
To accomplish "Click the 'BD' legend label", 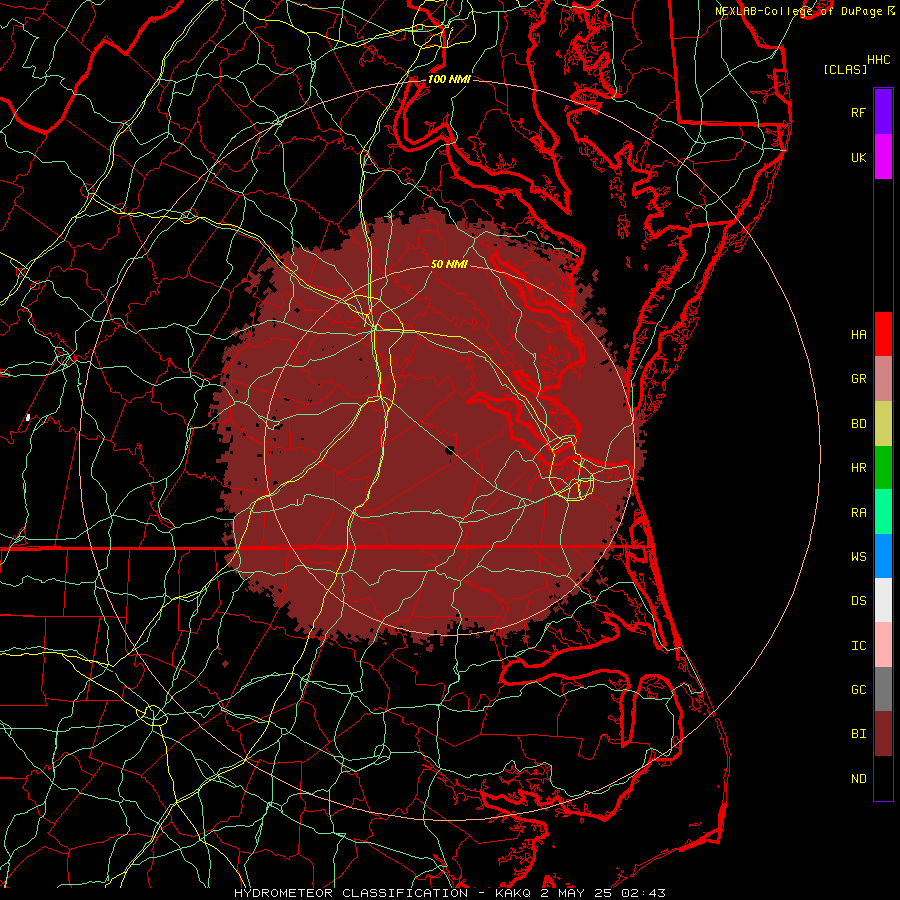I will click(858, 424).
